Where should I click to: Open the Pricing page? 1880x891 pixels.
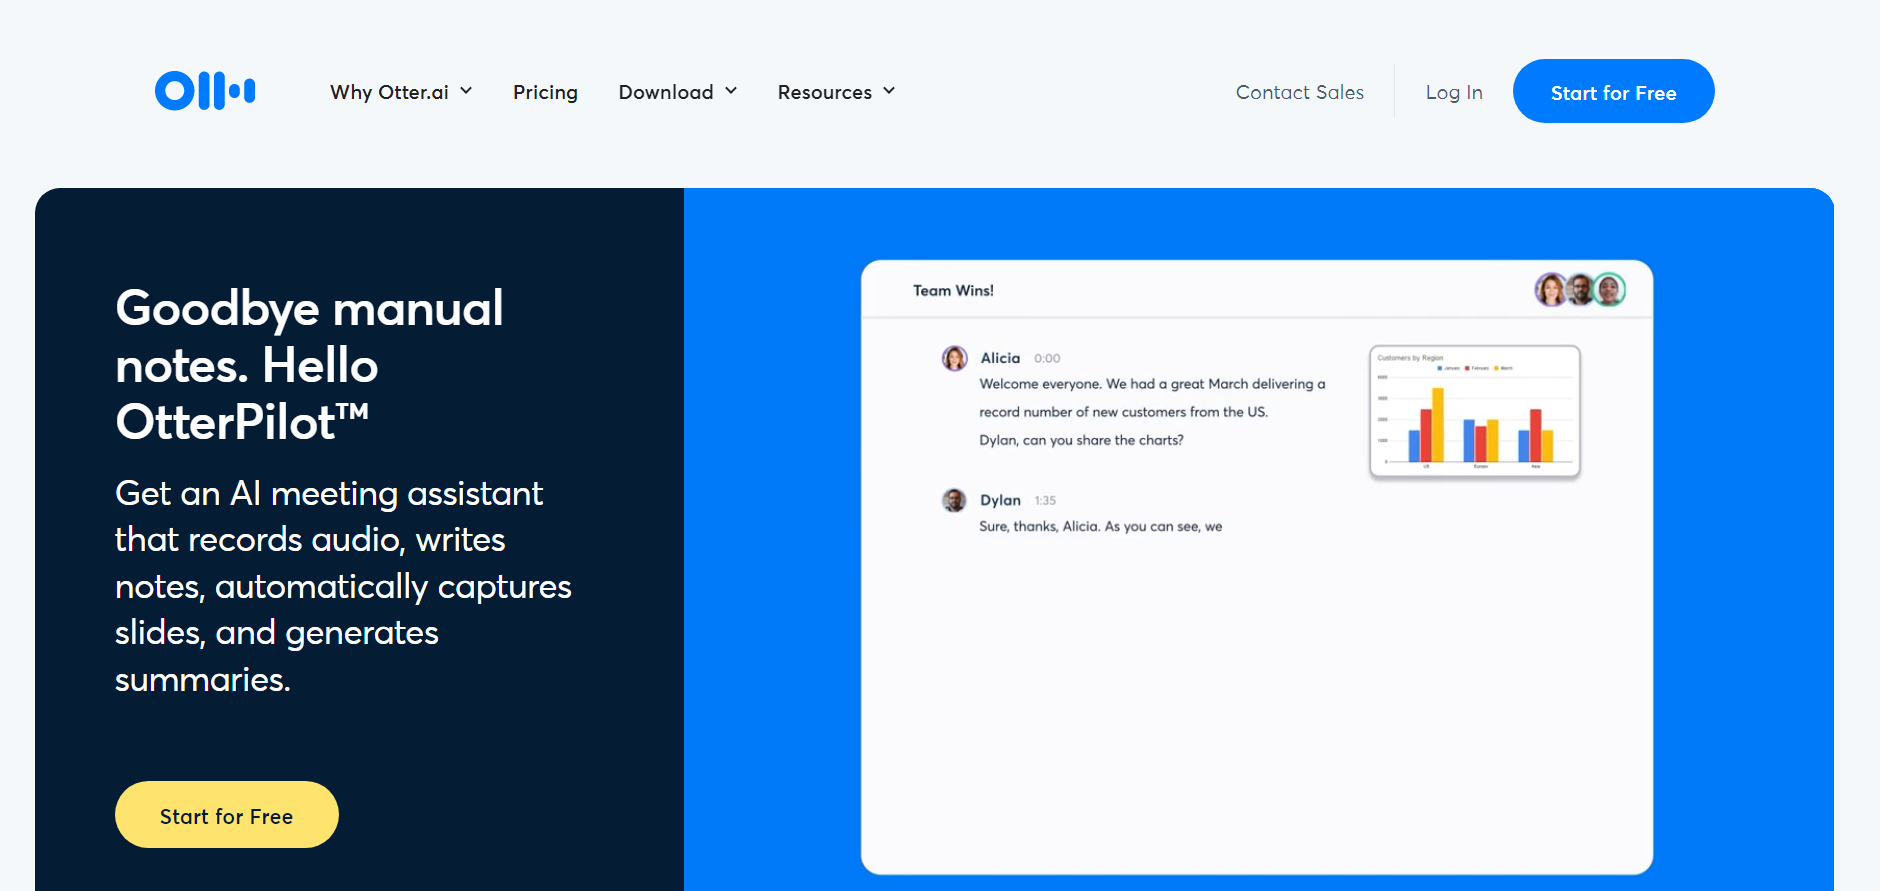tap(545, 92)
